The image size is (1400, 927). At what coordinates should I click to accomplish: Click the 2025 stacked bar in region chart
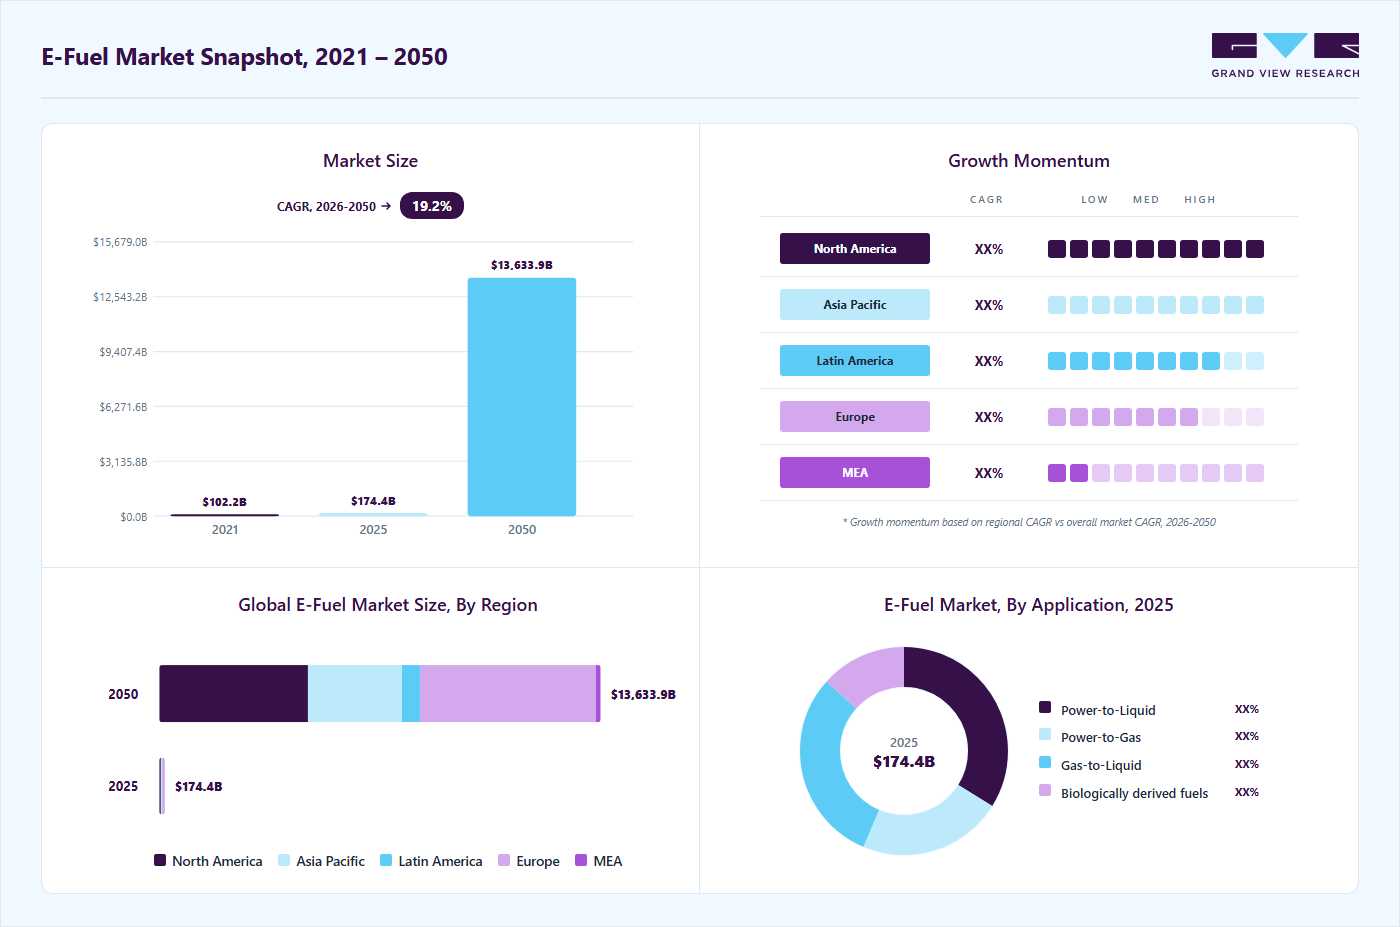coord(162,786)
